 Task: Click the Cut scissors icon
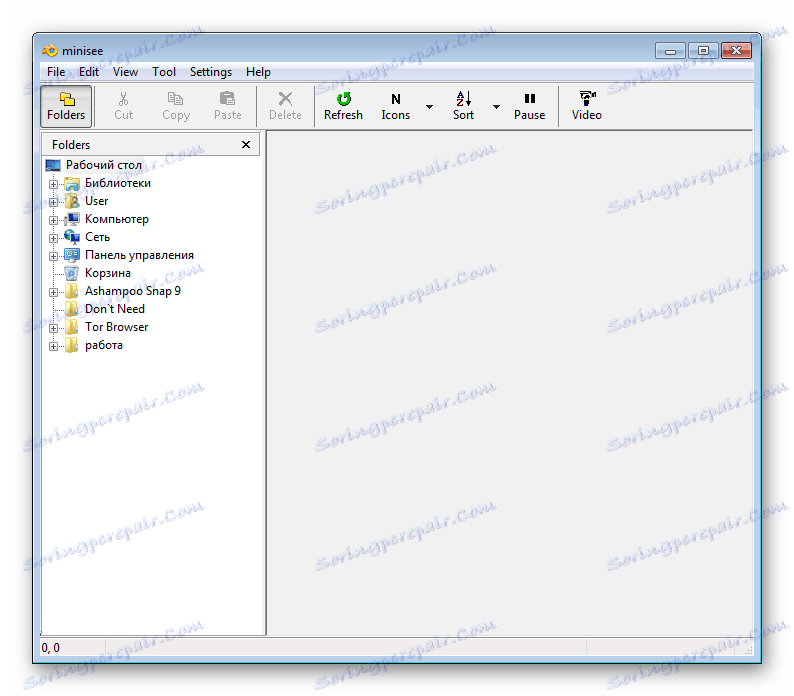[124, 98]
